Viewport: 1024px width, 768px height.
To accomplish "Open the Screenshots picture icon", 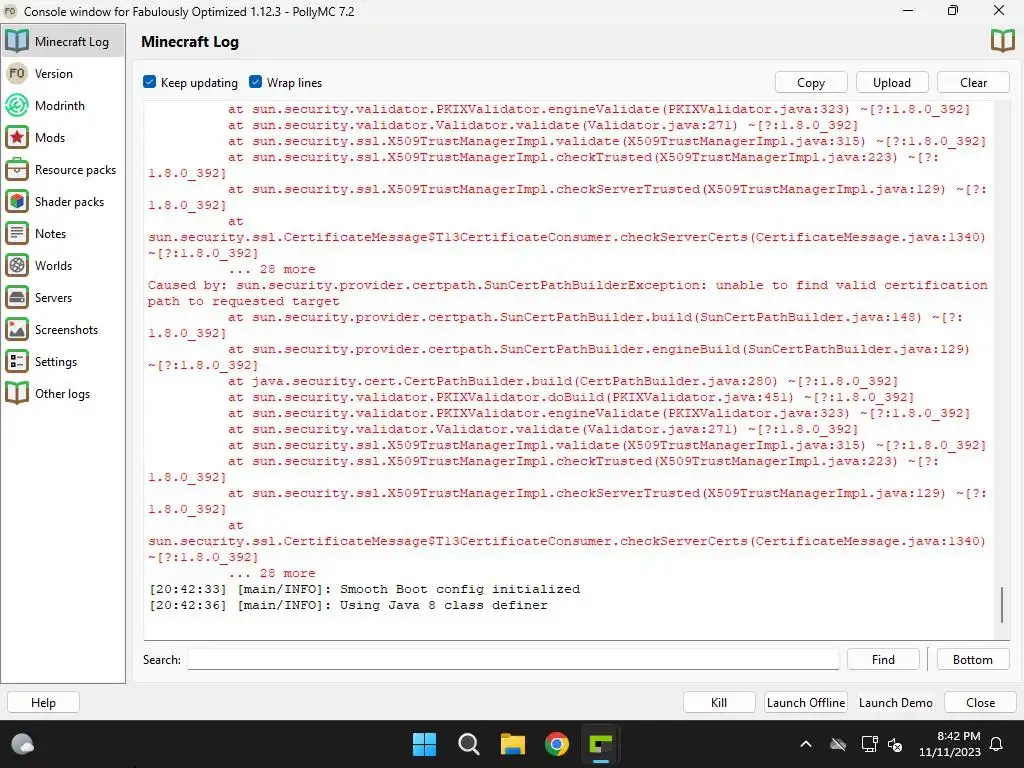I will tap(17, 329).
